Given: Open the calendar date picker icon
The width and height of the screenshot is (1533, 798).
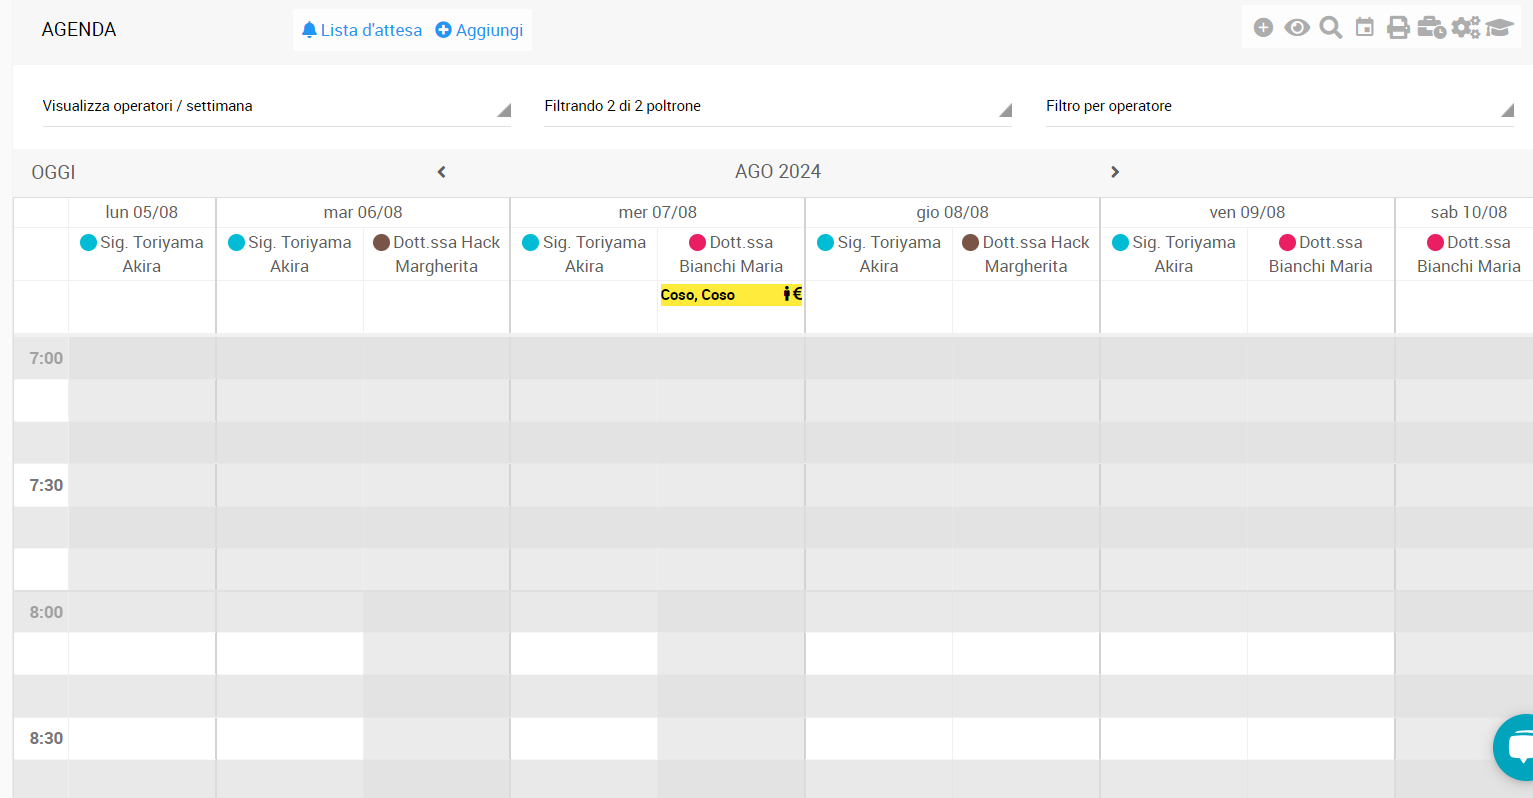Looking at the screenshot, I should point(1365,27).
